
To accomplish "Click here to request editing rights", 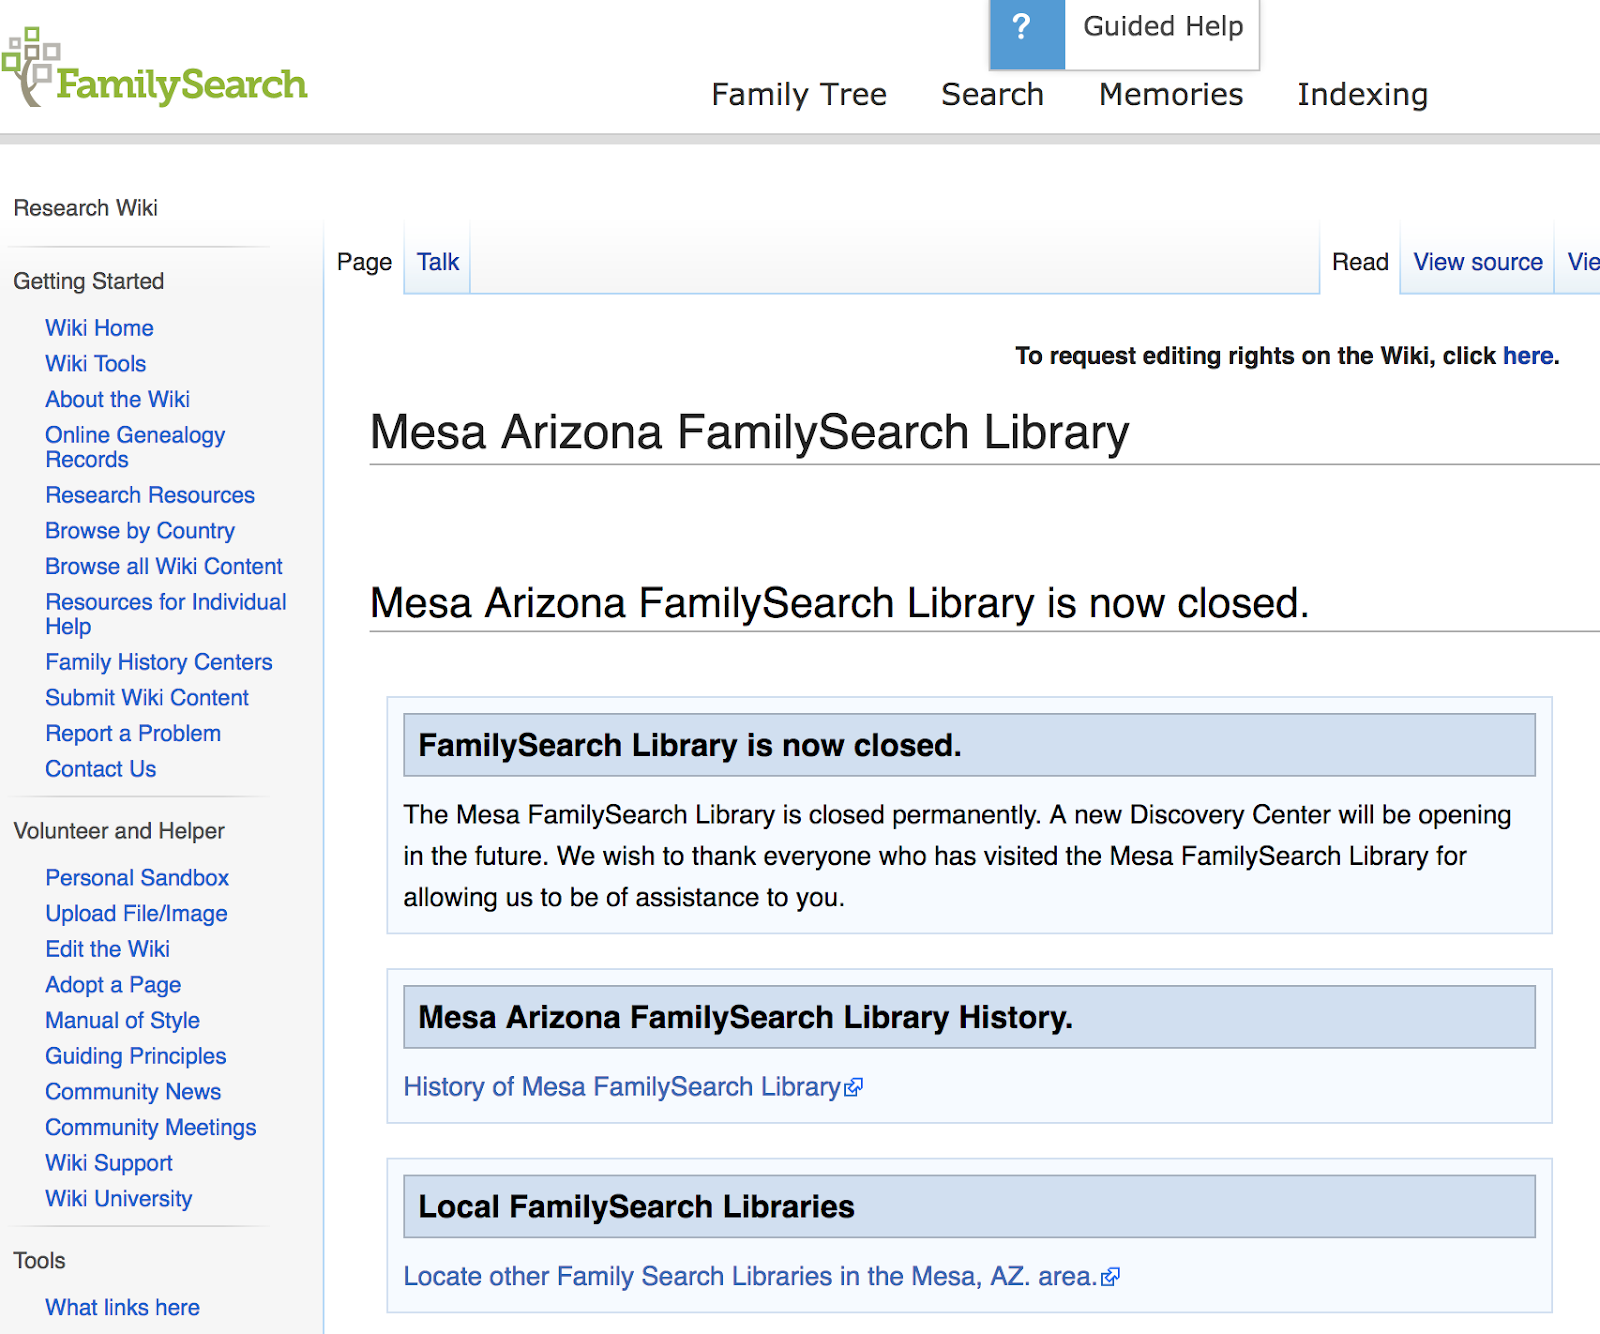I will coord(1526,356).
